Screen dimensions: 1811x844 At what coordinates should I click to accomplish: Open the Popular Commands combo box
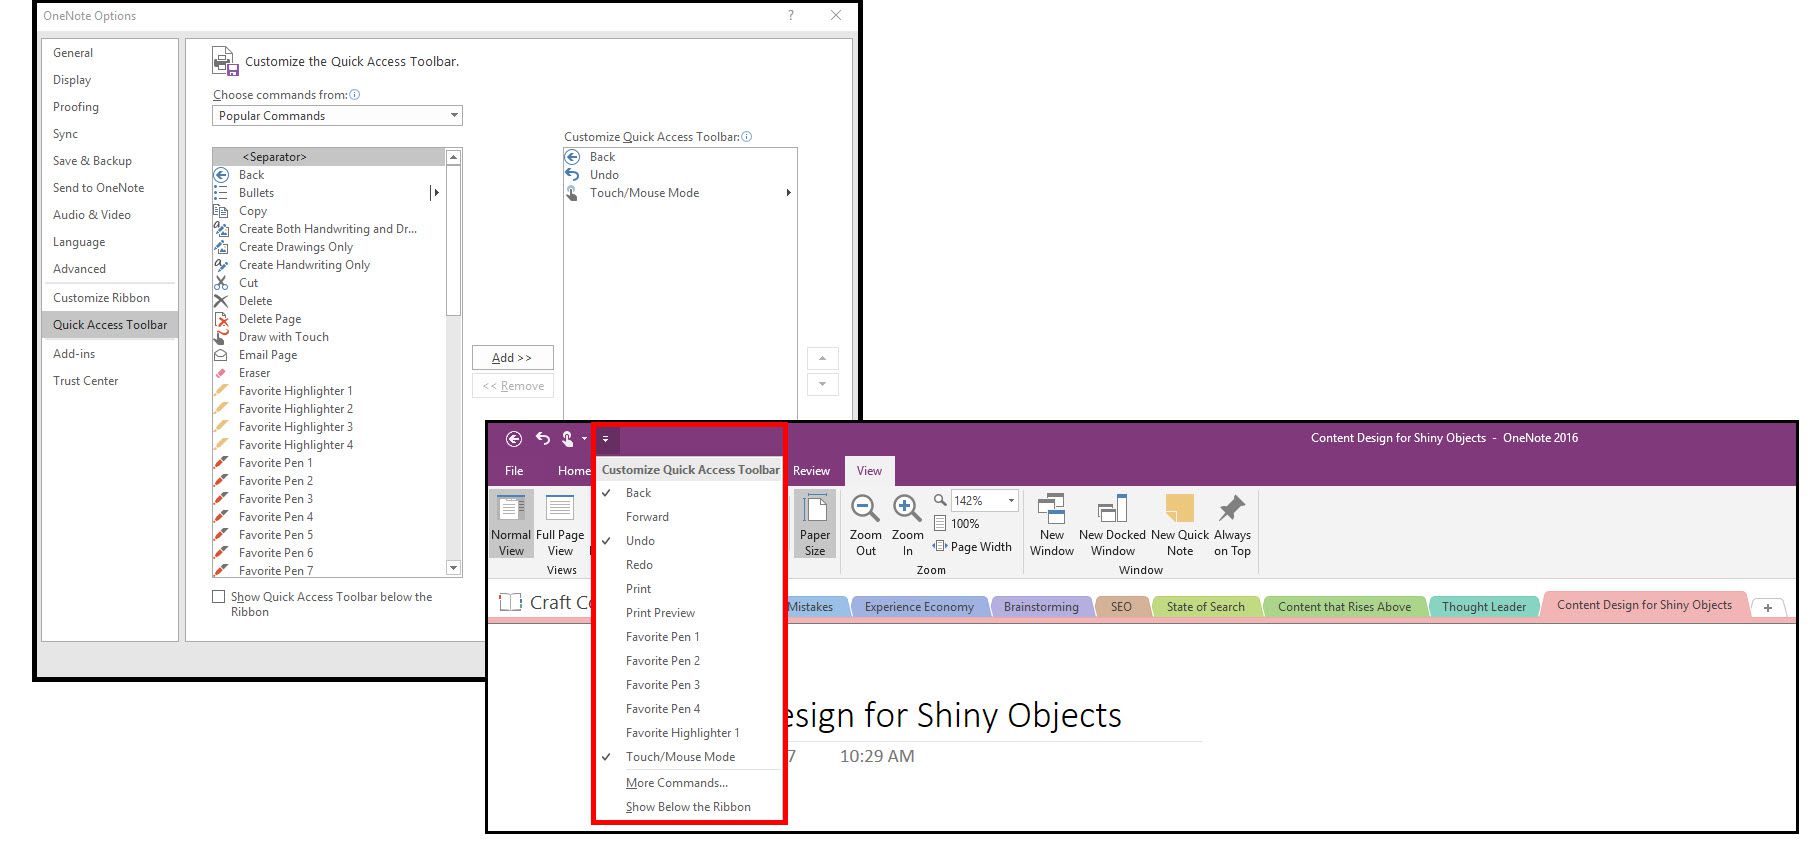pyautogui.click(x=337, y=116)
